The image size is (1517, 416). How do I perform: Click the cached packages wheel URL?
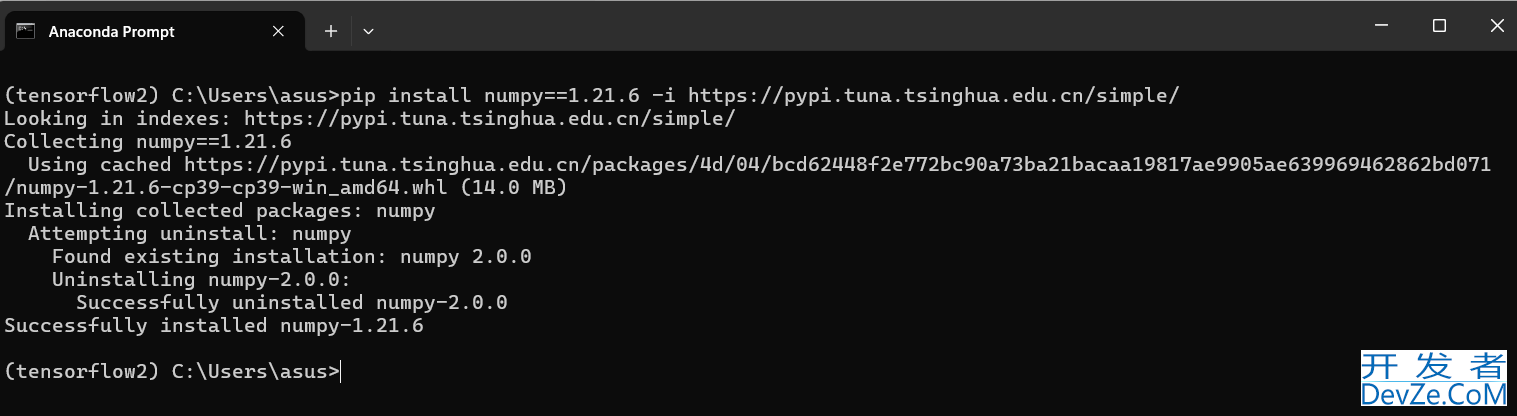click(838, 165)
